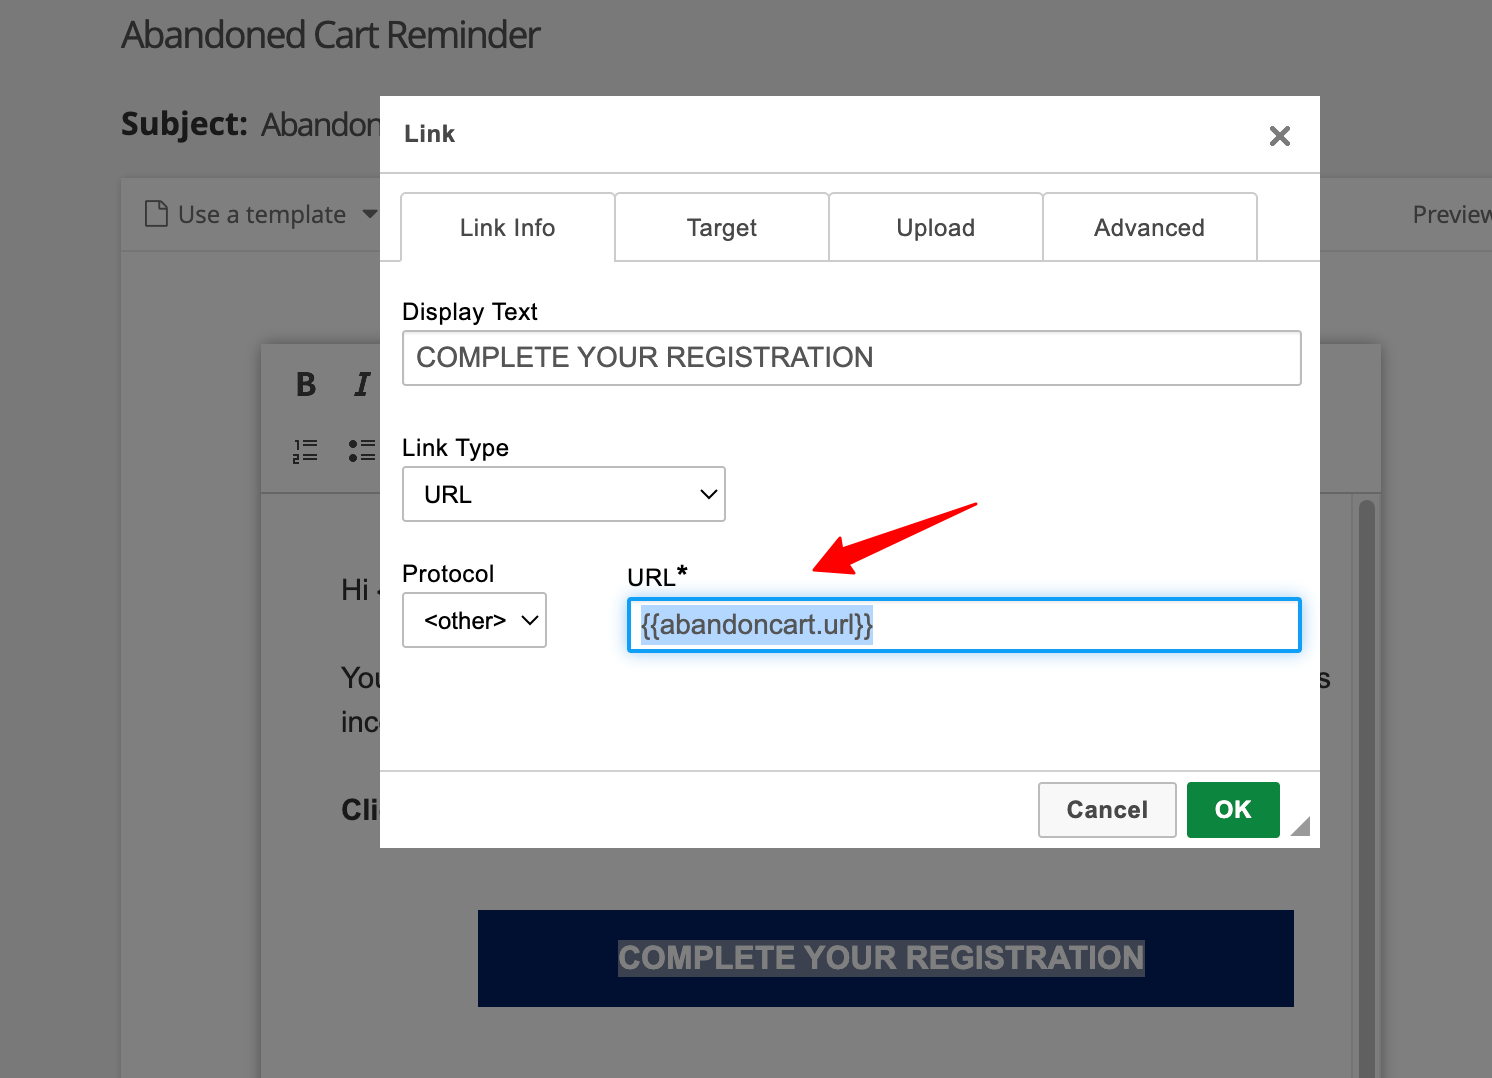
Task: Toggle bold formatting in the editor toolbar
Action: click(306, 385)
